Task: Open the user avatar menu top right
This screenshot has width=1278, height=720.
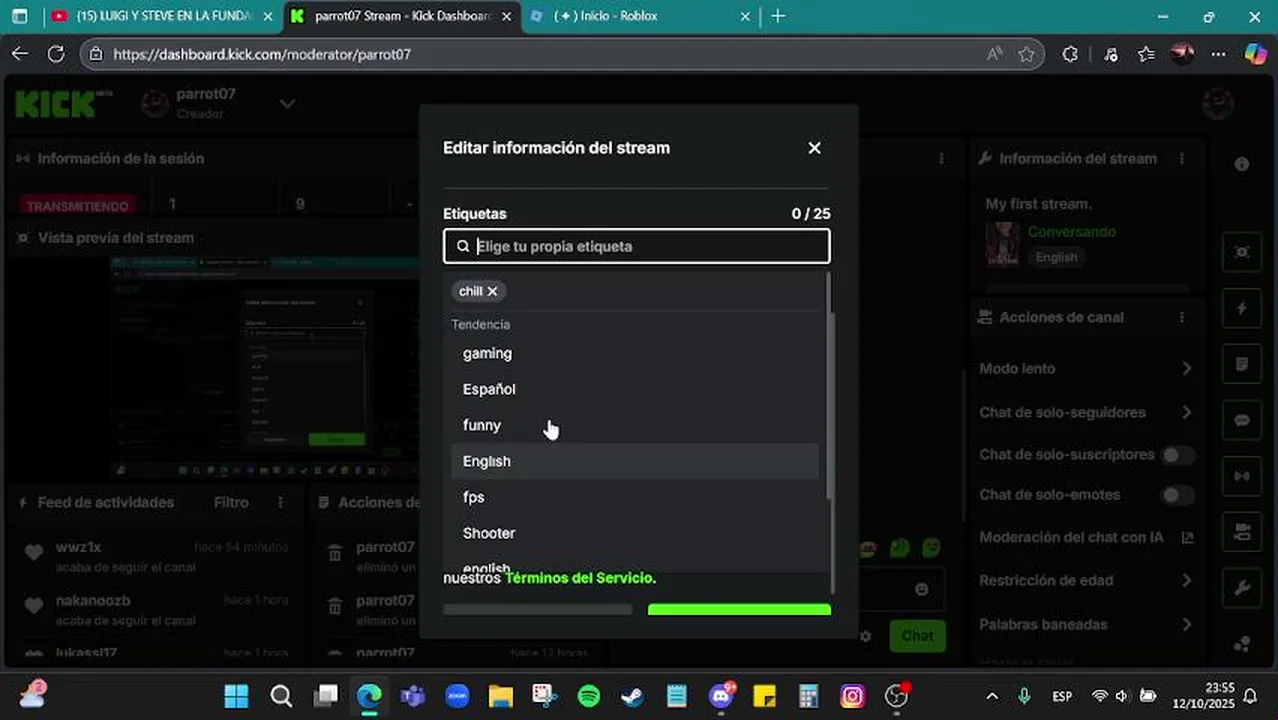Action: tap(1217, 103)
